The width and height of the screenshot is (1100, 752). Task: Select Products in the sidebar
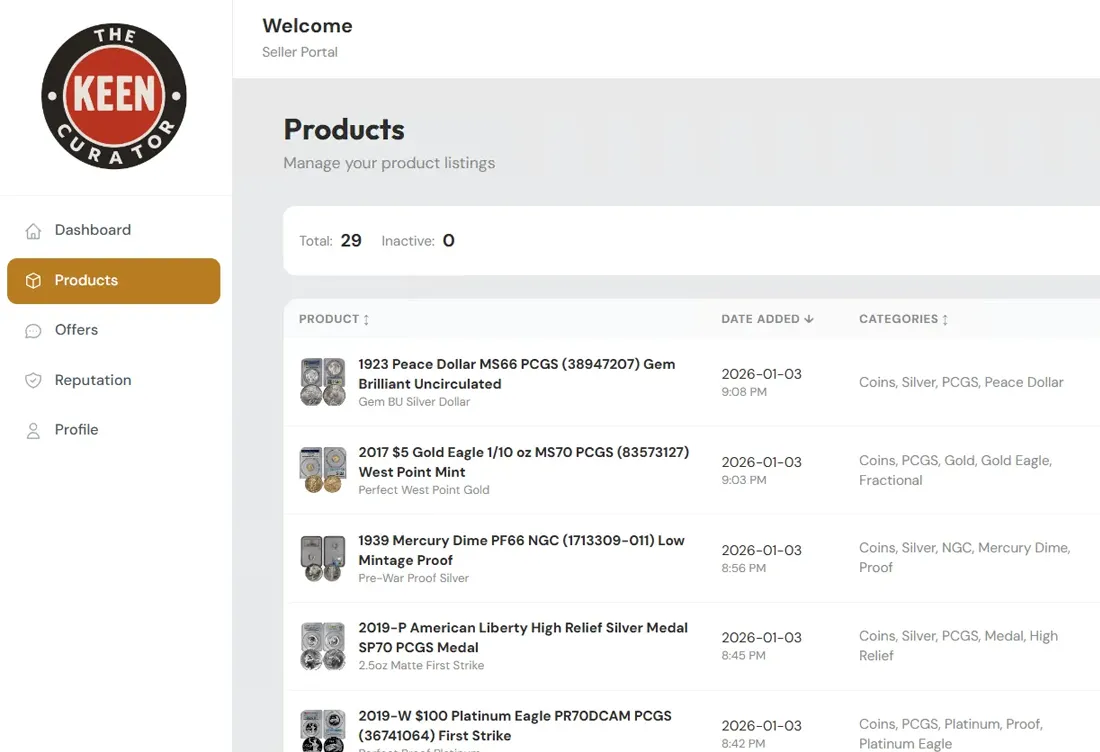(114, 281)
